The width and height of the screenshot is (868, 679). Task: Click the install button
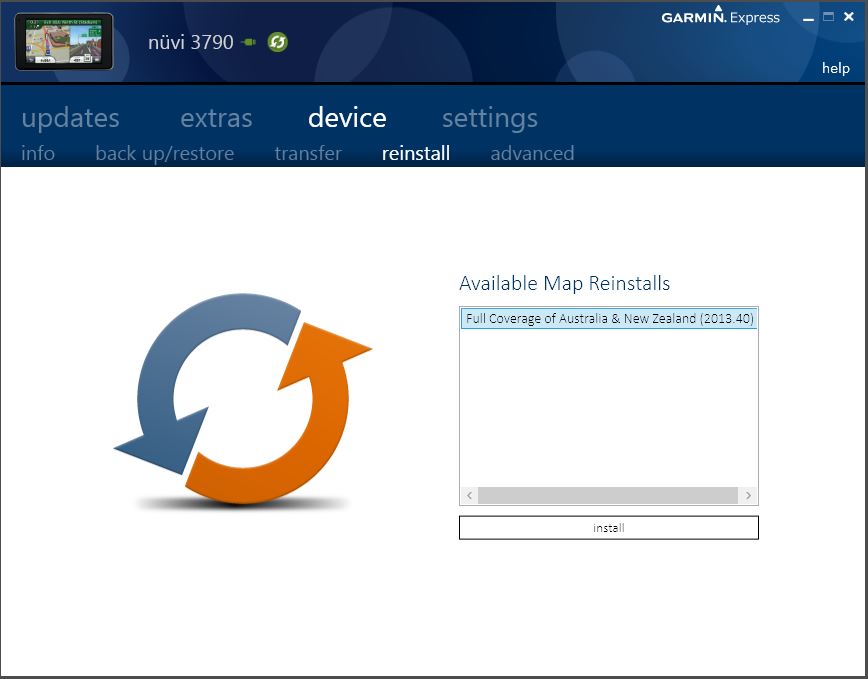tap(609, 528)
